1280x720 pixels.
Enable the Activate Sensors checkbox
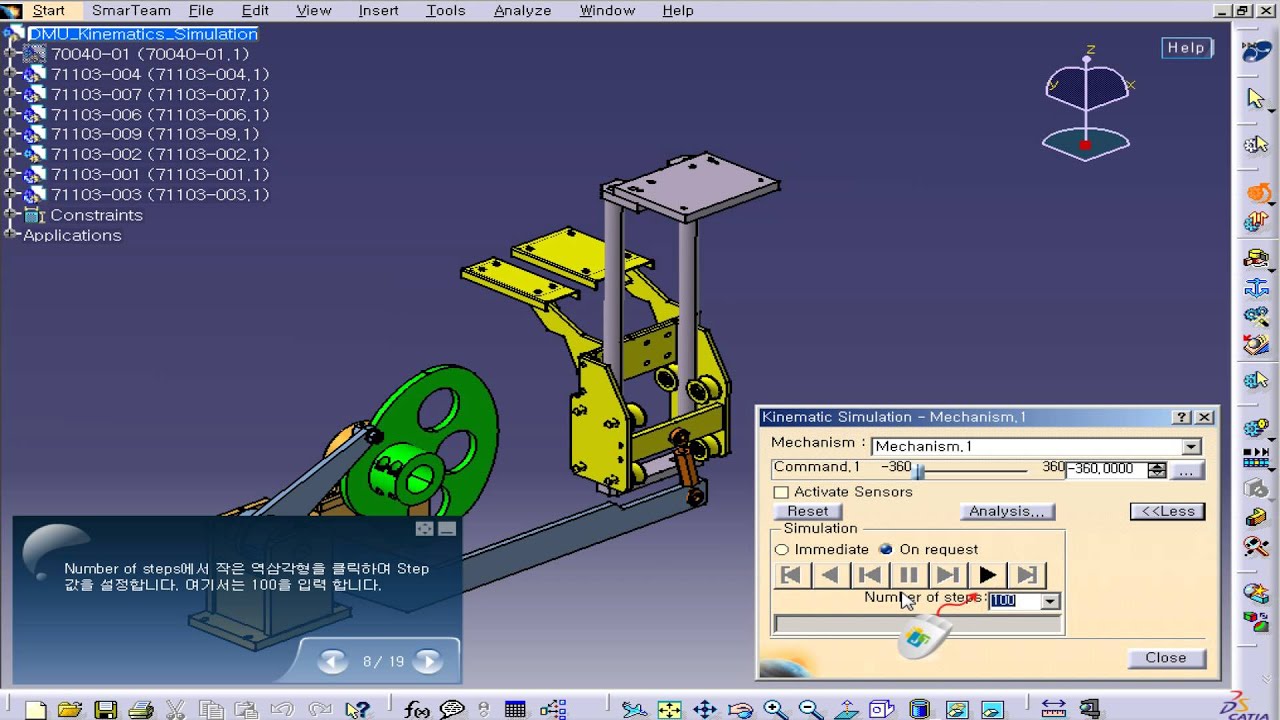tap(781, 492)
